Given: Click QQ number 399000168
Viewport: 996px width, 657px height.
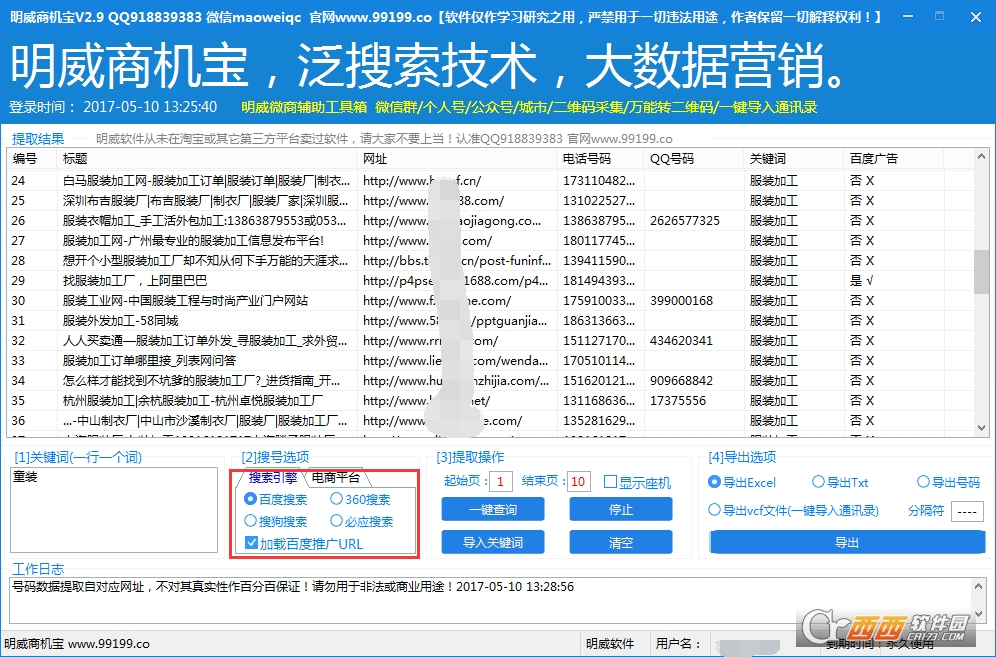Looking at the screenshot, I should pyautogui.click(x=681, y=301).
